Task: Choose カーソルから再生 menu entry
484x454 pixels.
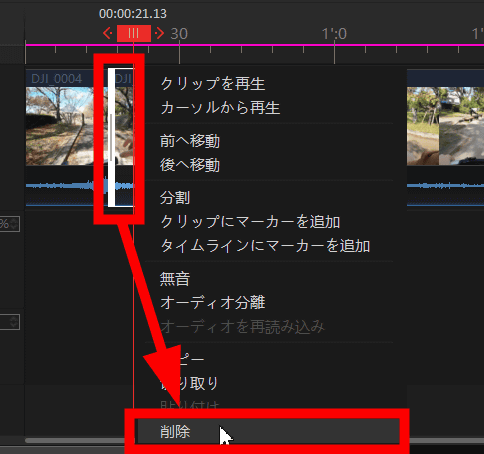Action: pos(220,108)
